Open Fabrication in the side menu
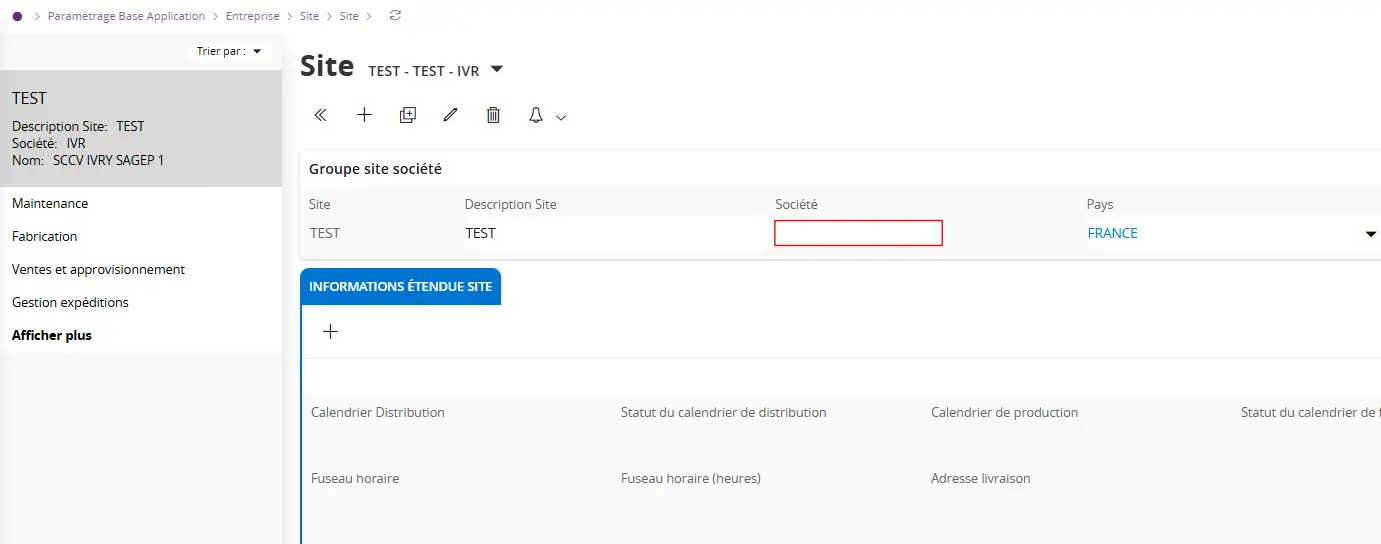This screenshot has width=1381, height=544. click(x=45, y=236)
